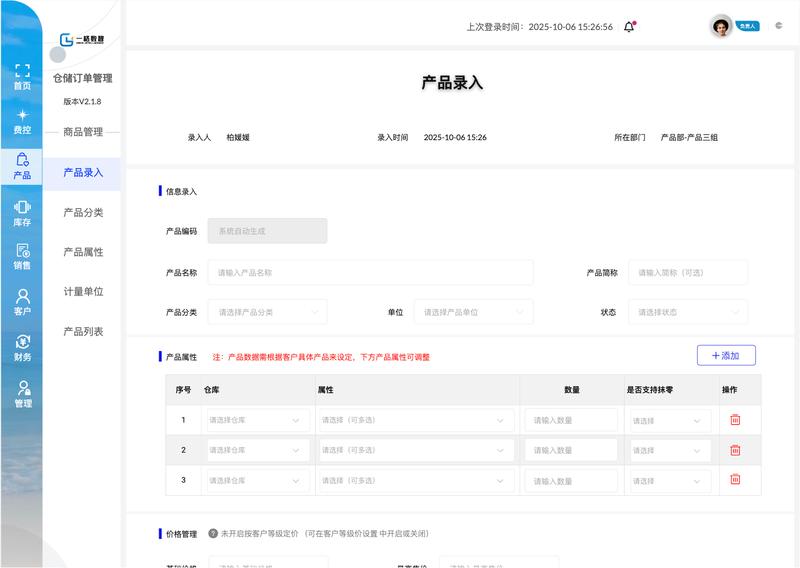Image resolution: width=800 pixels, height=568 pixels.
Task: Click the 仓储订单管理 title text
Action: [x=83, y=78]
